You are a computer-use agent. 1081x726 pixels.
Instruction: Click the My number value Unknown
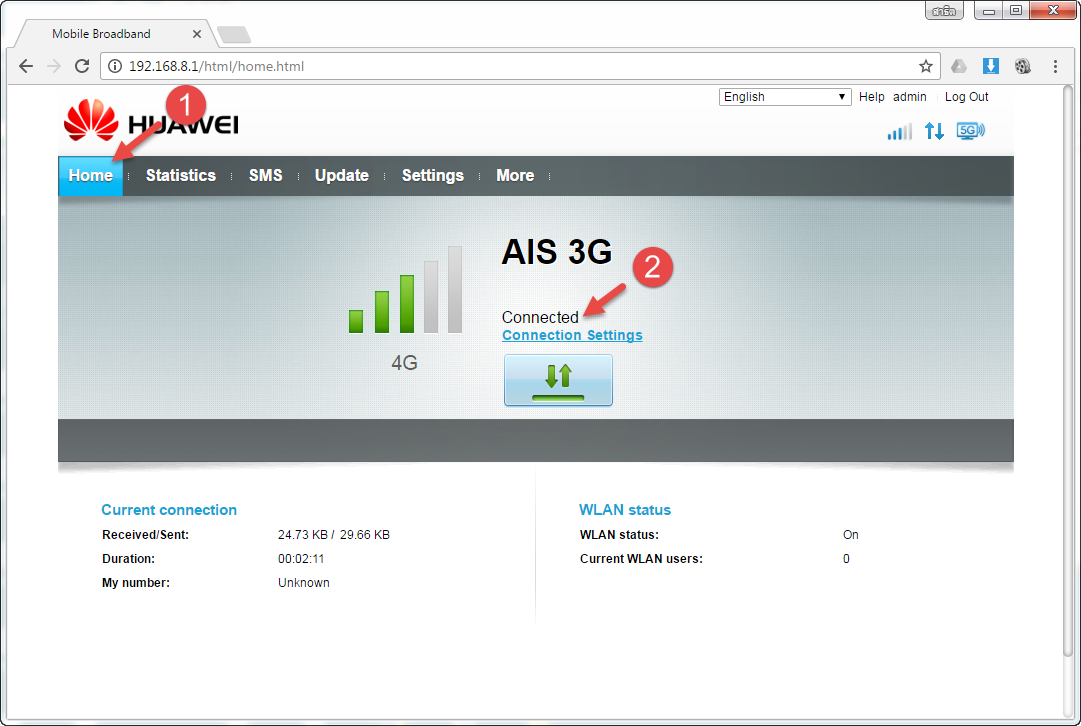(x=303, y=583)
